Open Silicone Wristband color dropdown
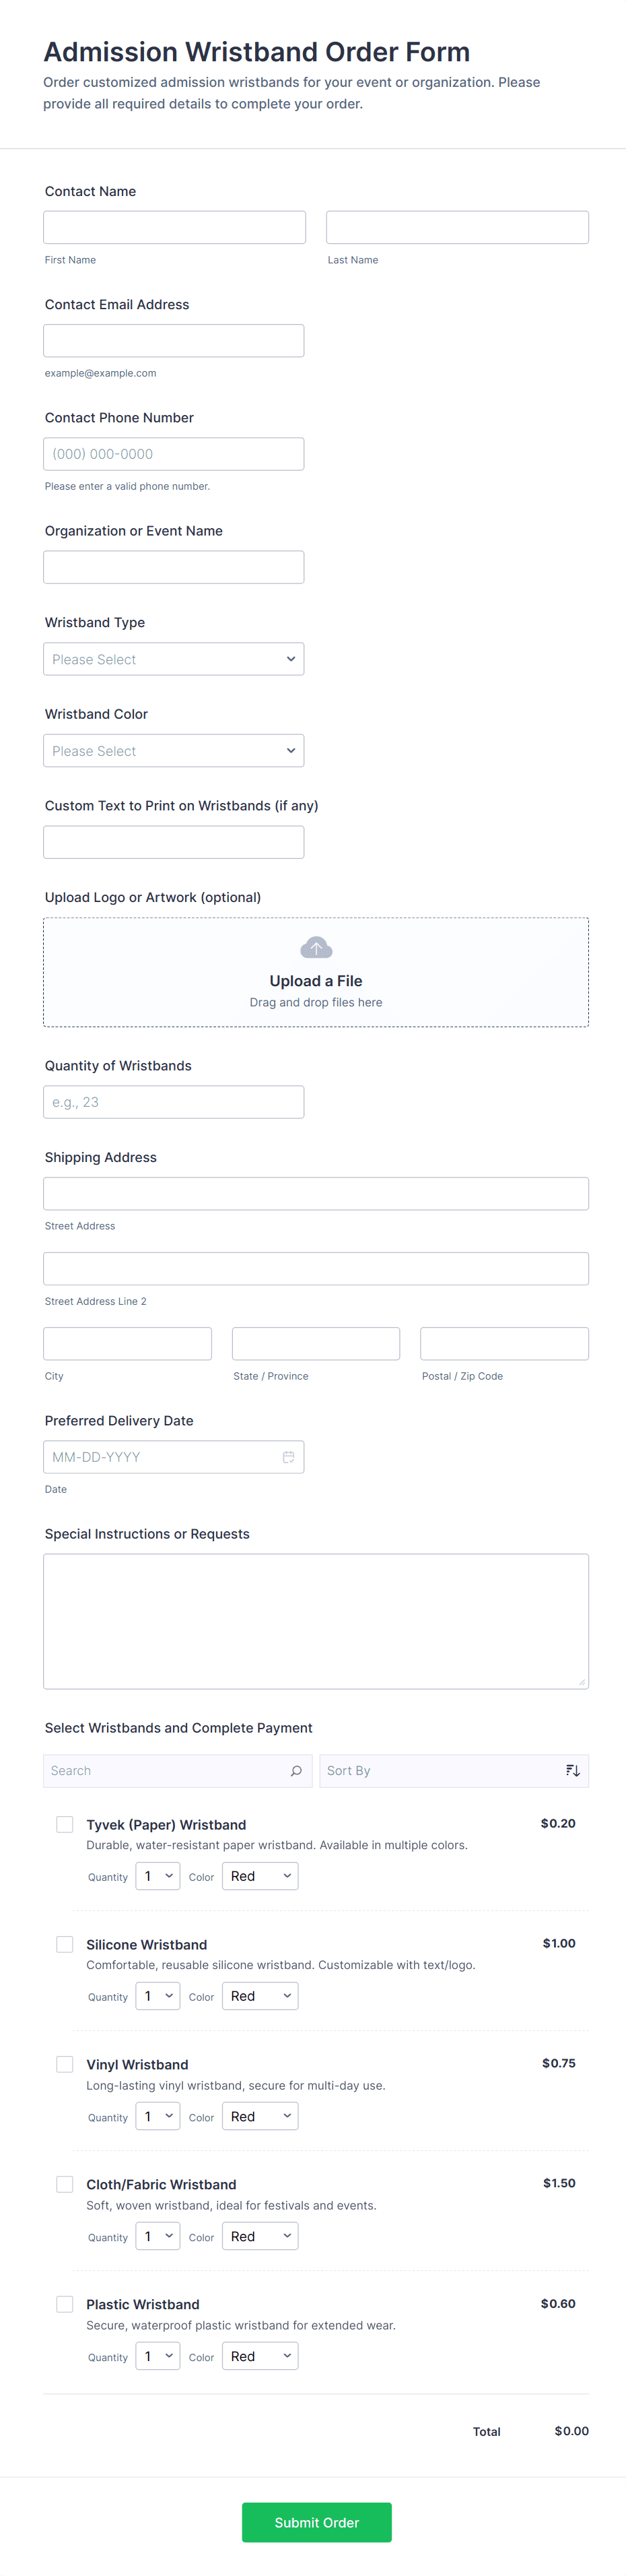The width and height of the screenshot is (626, 2576). pyautogui.click(x=260, y=1996)
